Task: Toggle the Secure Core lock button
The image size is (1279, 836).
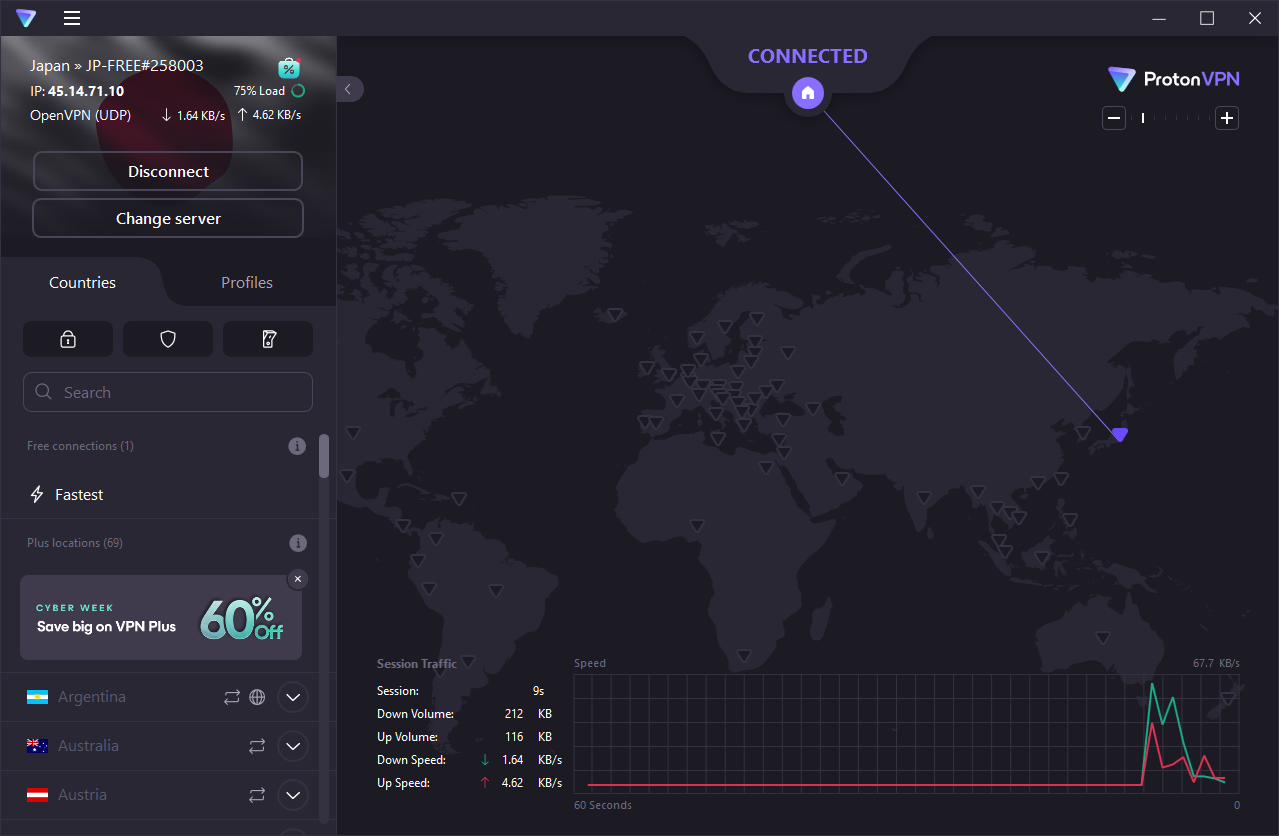Action: (x=68, y=339)
